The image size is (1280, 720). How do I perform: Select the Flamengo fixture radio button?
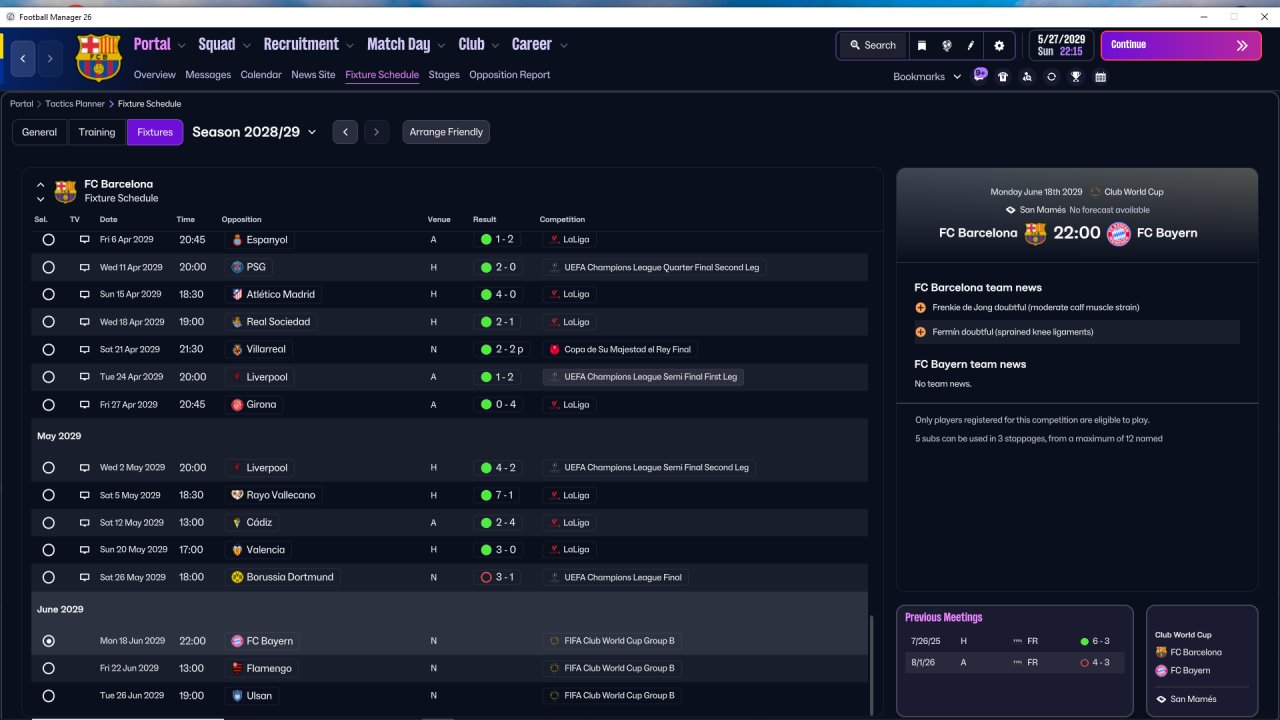[49, 668]
